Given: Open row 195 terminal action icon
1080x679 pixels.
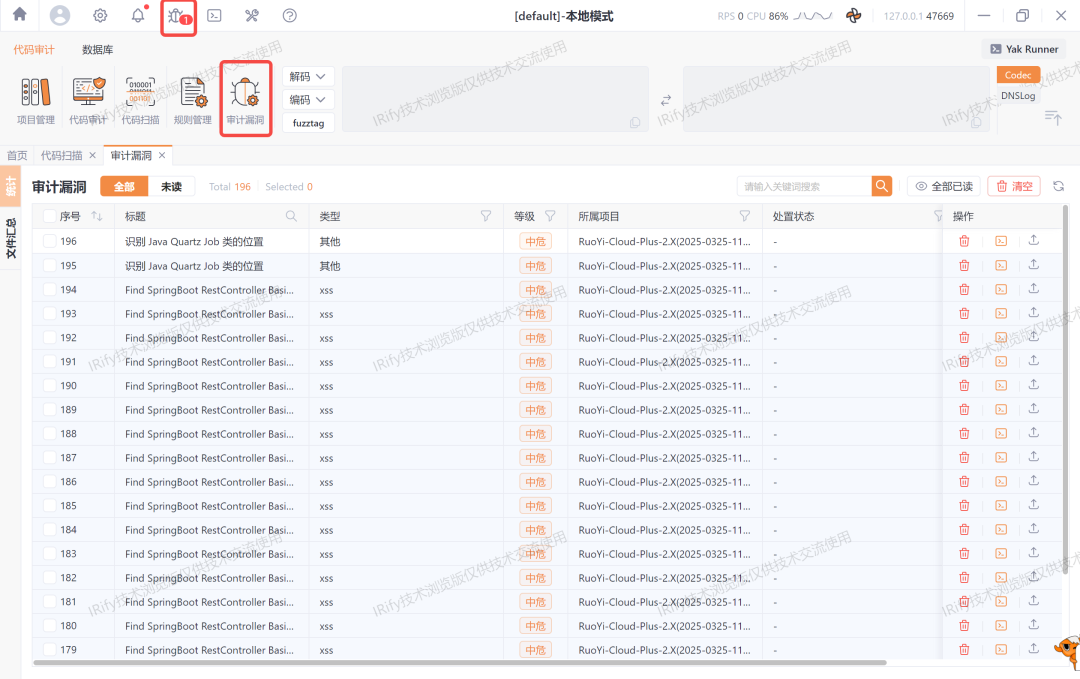Looking at the screenshot, I should 1001,265.
